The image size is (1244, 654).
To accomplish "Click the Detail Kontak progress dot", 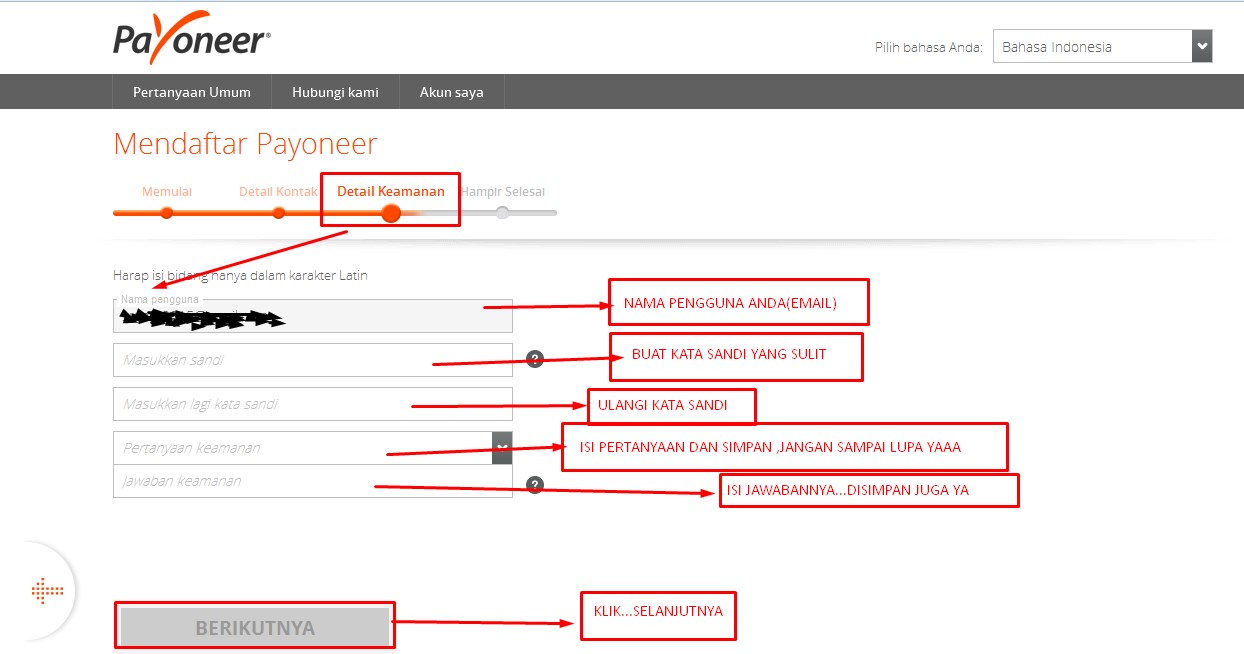I will pyautogui.click(x=279, y=212).
